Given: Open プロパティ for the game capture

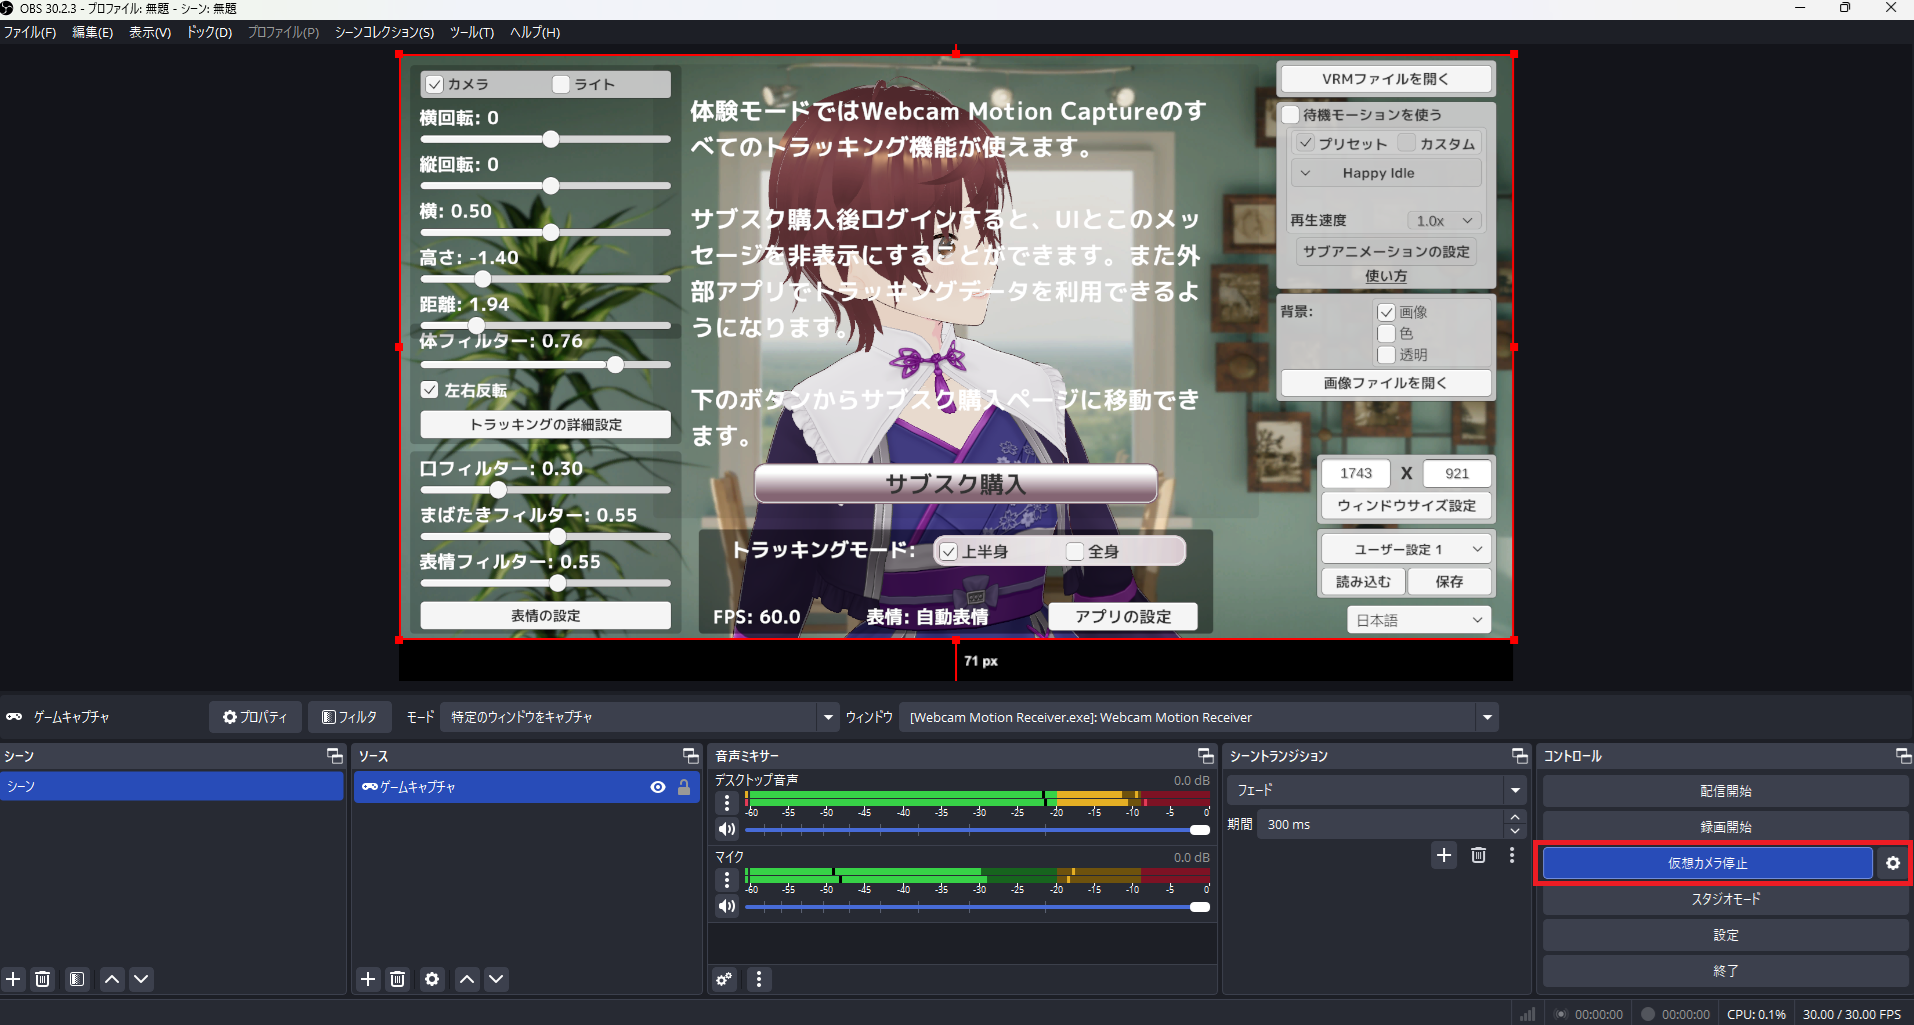Looking at the screenshot, I should click(255, 717).
